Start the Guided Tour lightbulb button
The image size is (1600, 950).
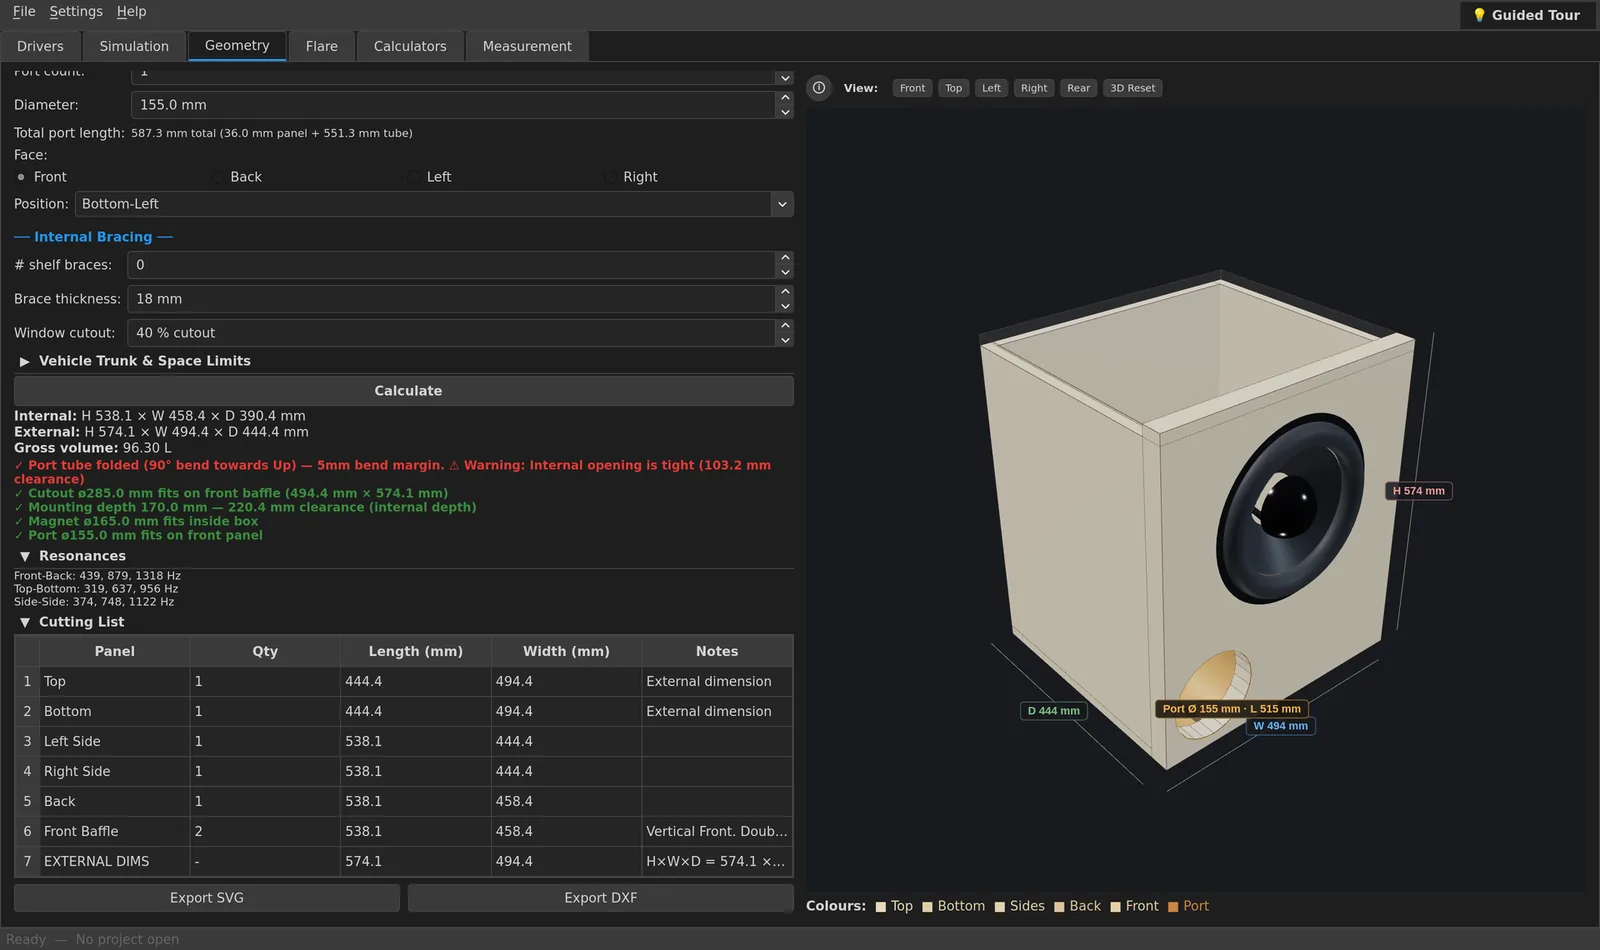[x=1526, y=15]
